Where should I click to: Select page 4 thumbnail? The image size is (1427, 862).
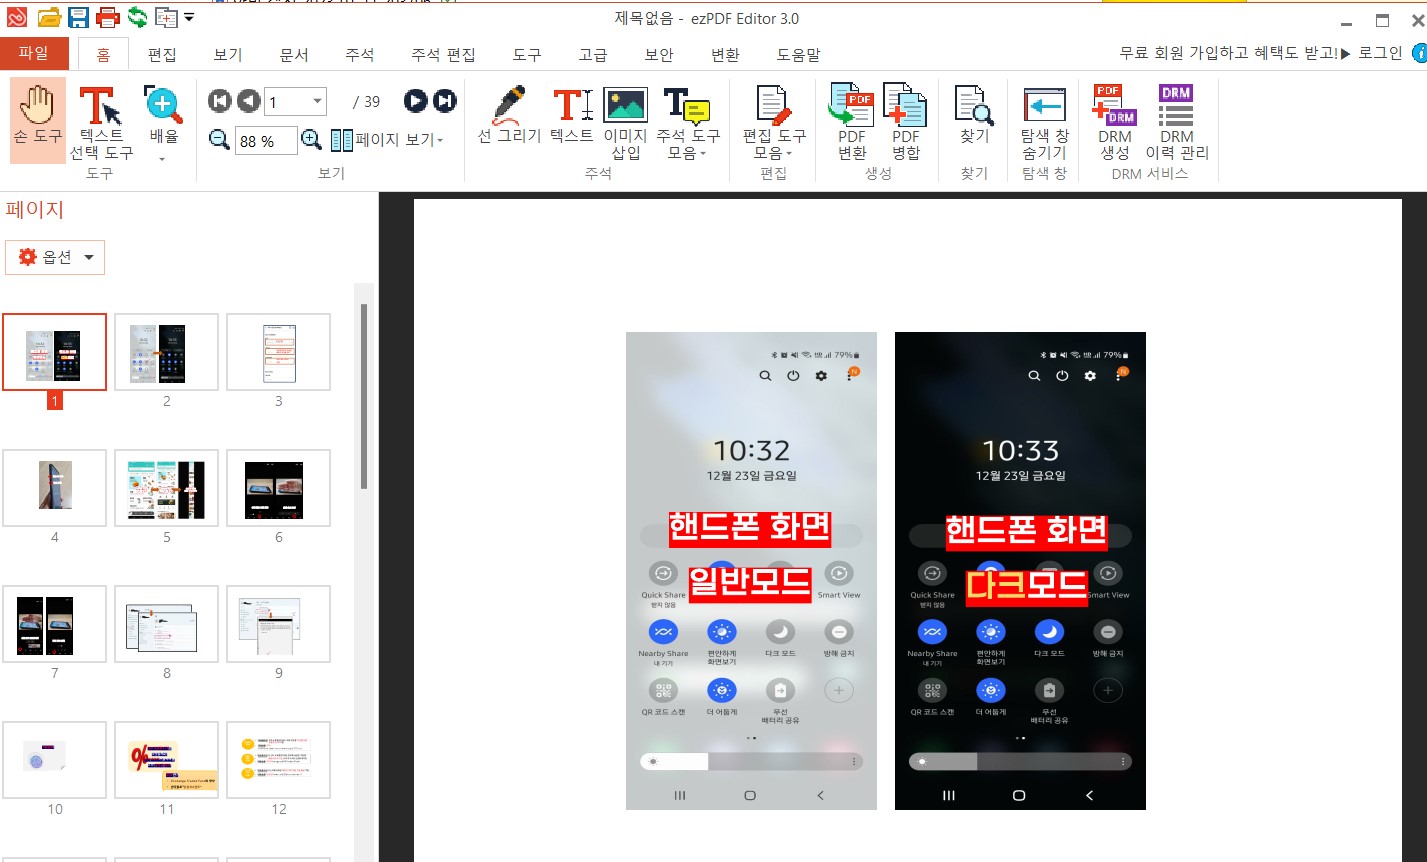(x=54, y=488)
